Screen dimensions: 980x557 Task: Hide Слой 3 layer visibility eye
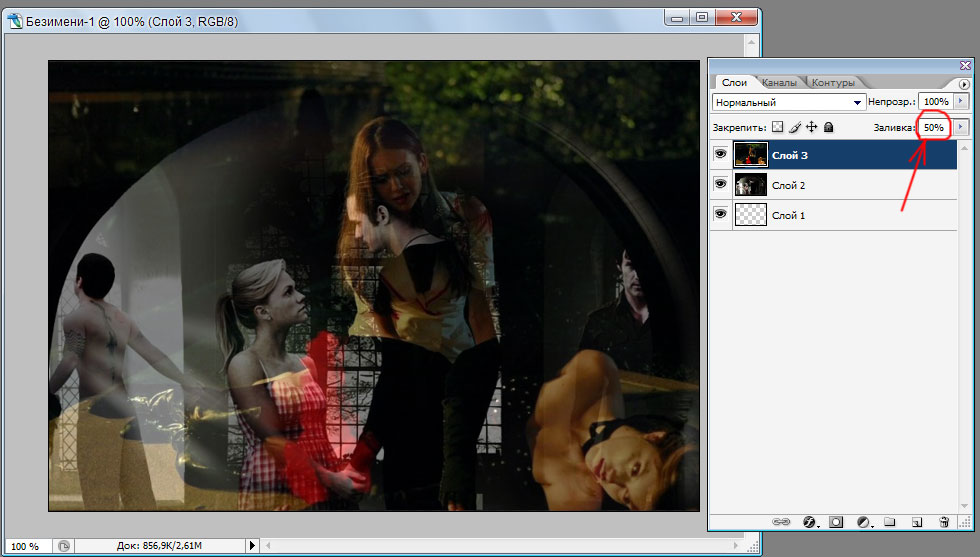click(x=720, y=154)
